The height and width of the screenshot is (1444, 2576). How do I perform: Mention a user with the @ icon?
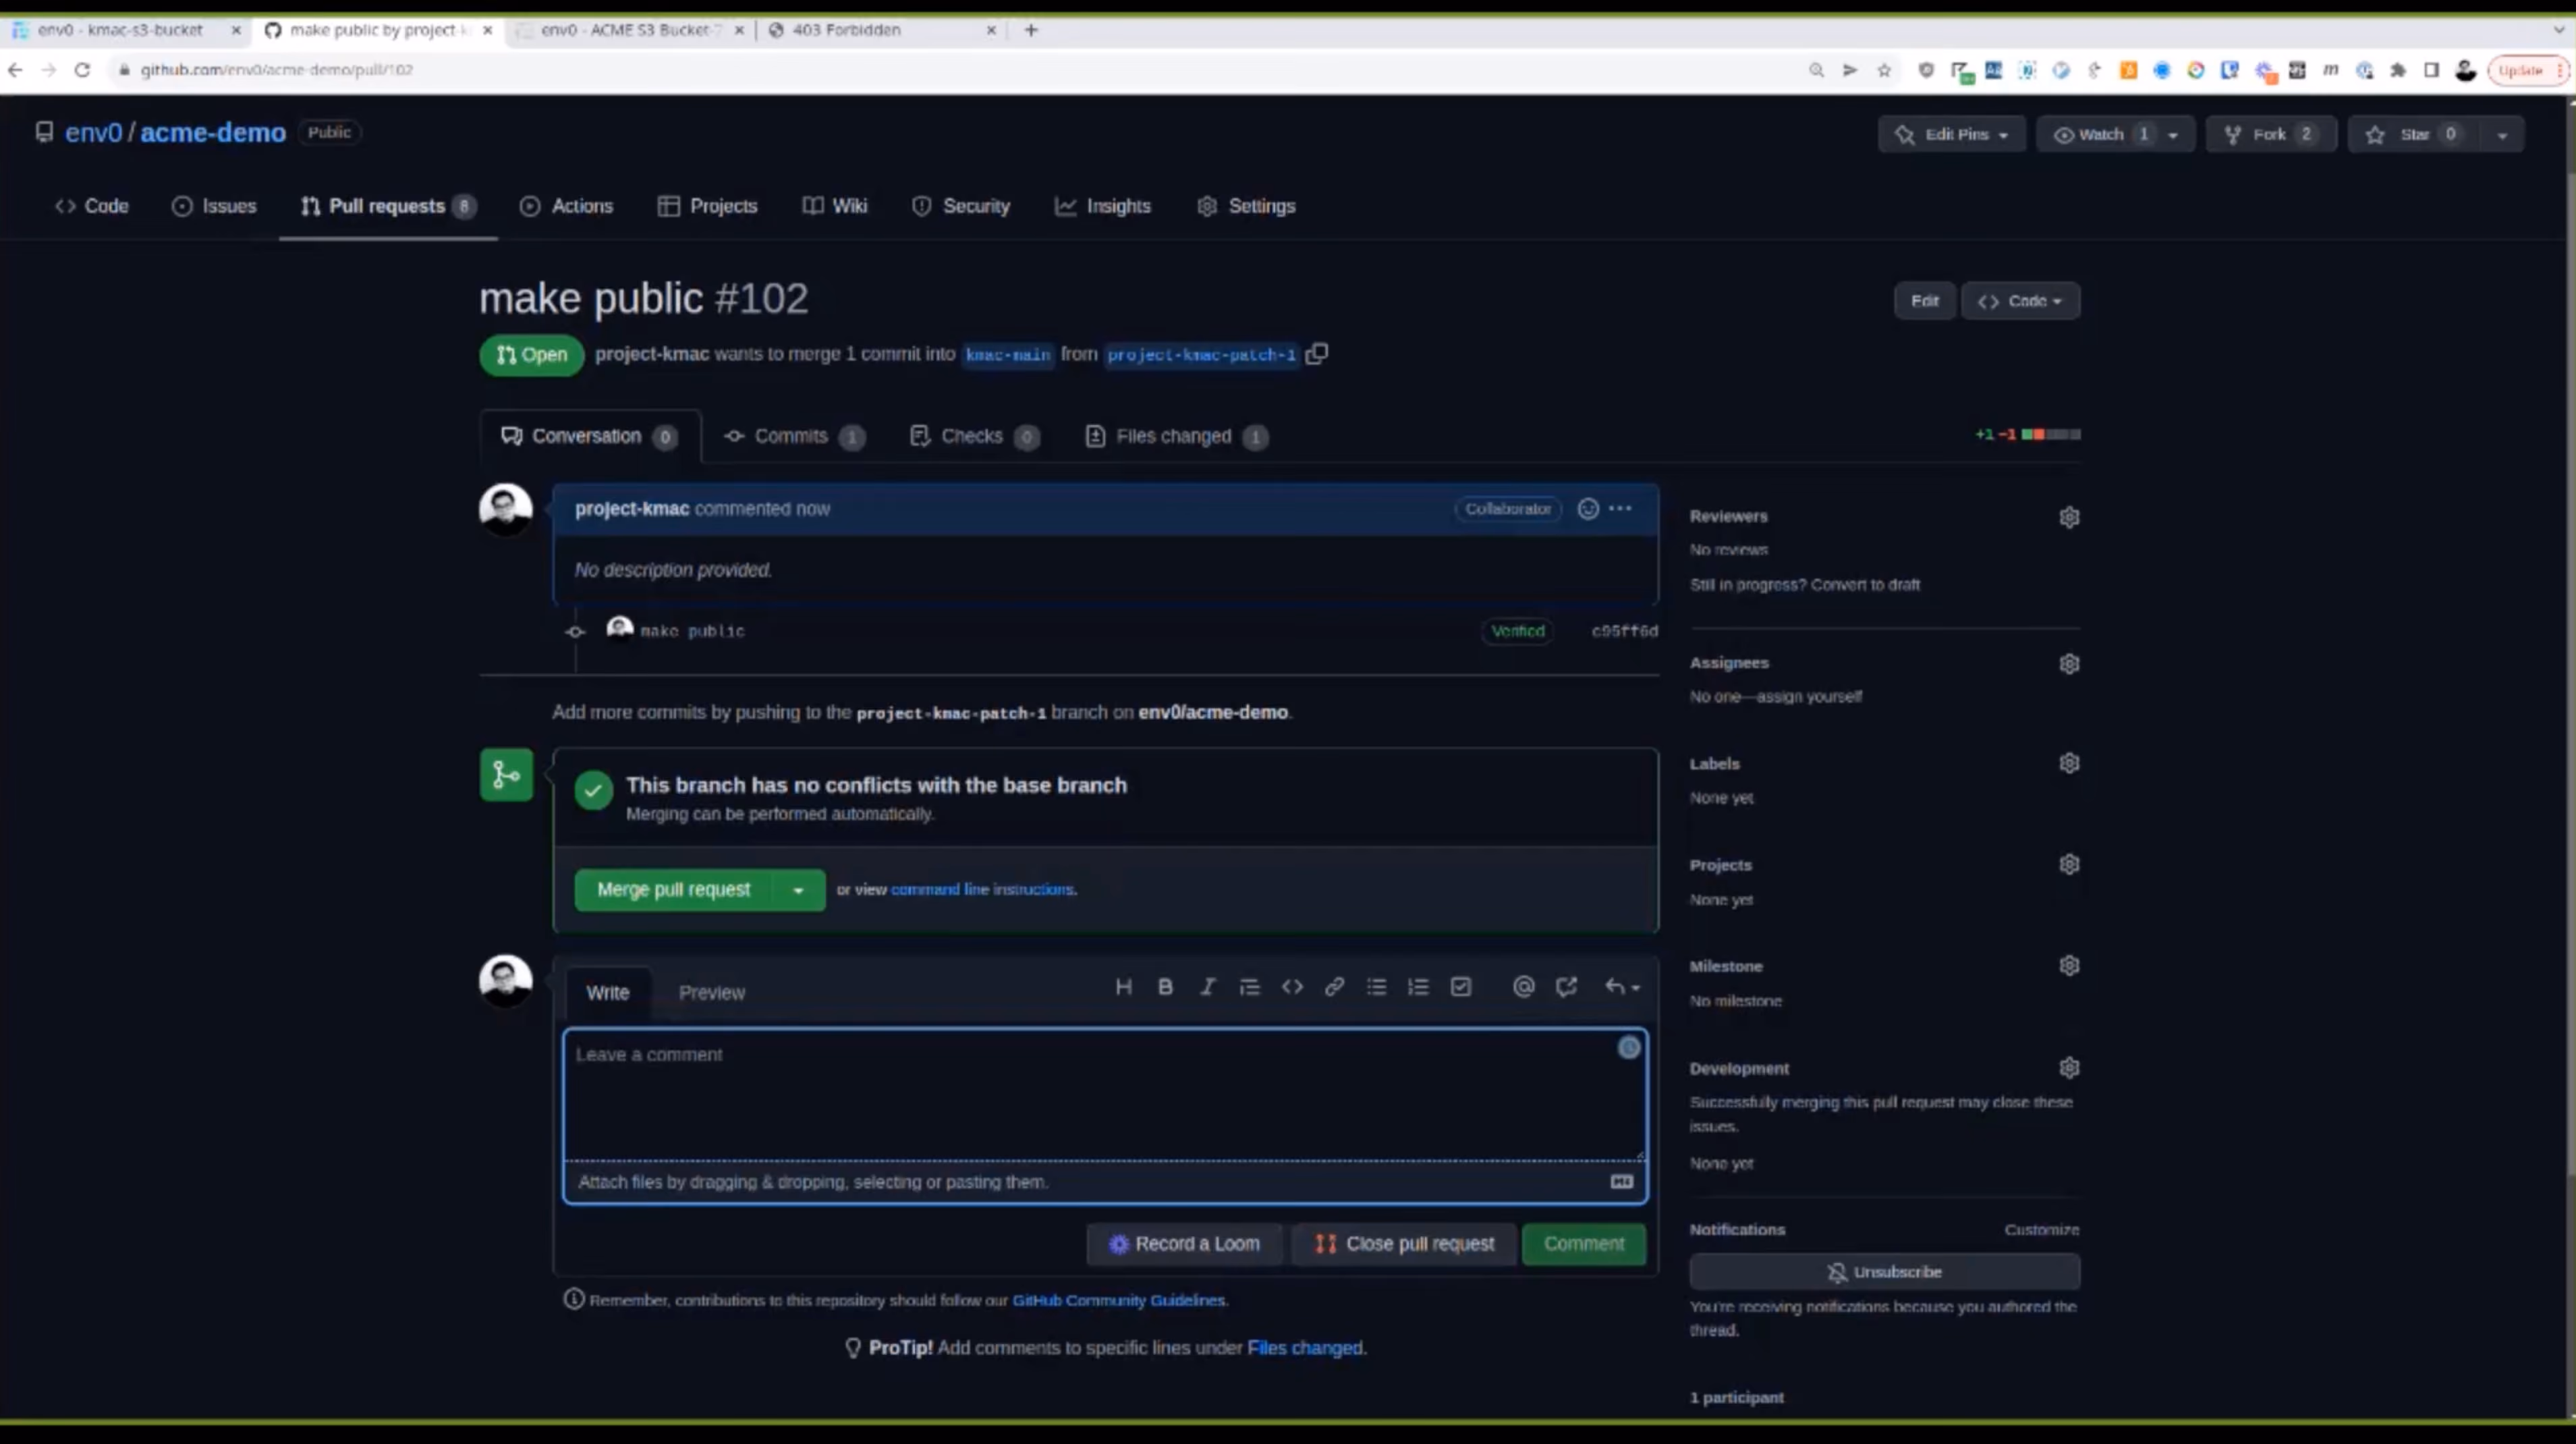coord(1523,987)
